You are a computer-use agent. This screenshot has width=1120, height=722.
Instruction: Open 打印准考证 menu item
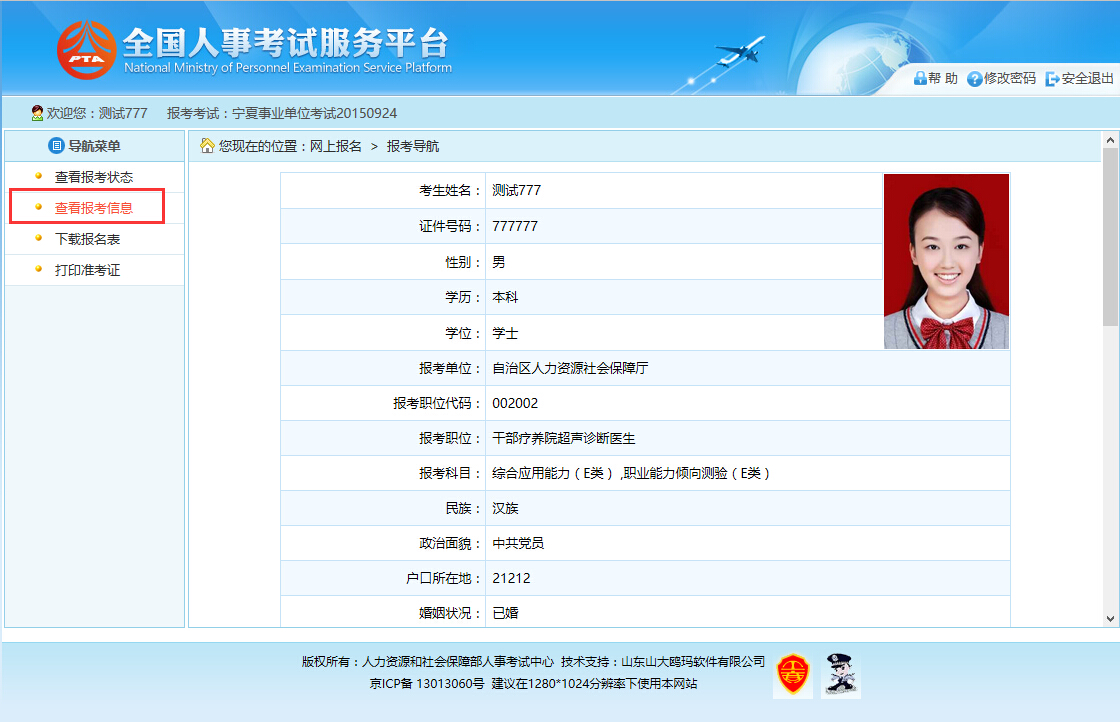coord(87,270)
